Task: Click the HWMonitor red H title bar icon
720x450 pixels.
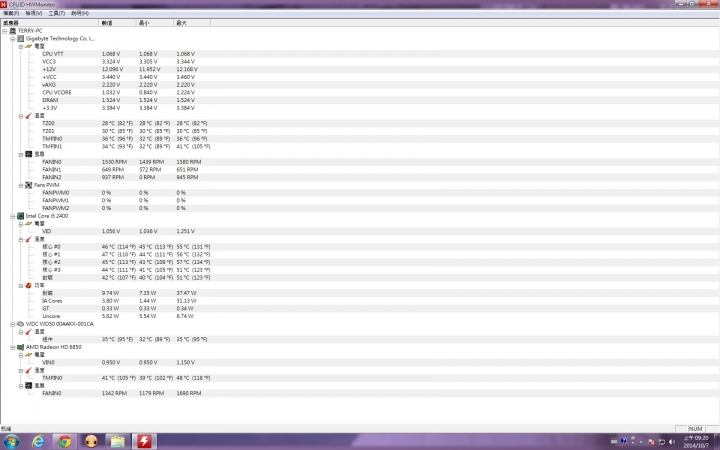Action: tap(4, 4)
